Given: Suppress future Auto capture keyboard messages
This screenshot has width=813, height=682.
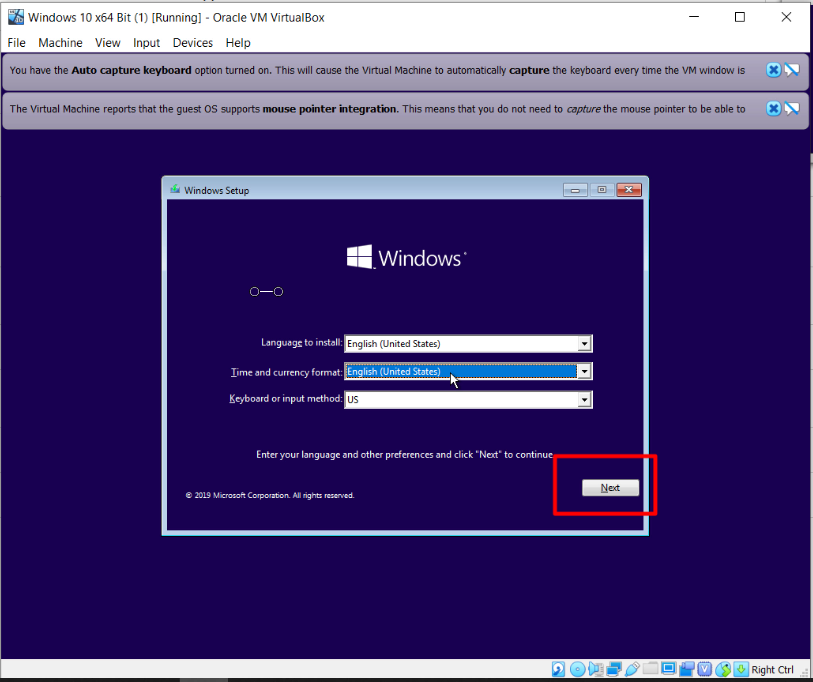Looking at the screenshot, I should tap(792, 70).
